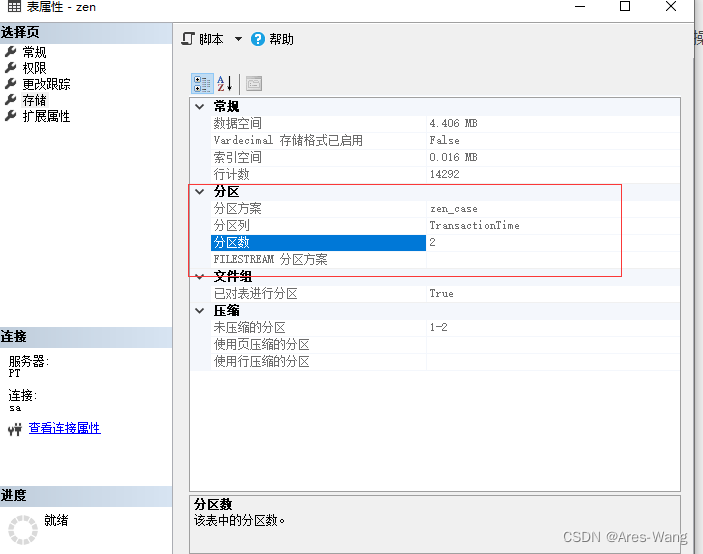Image resolution: width=703 pixels, height=554 pixels.
Task: Select the 索引空间 property row
Action: (445, 158)
